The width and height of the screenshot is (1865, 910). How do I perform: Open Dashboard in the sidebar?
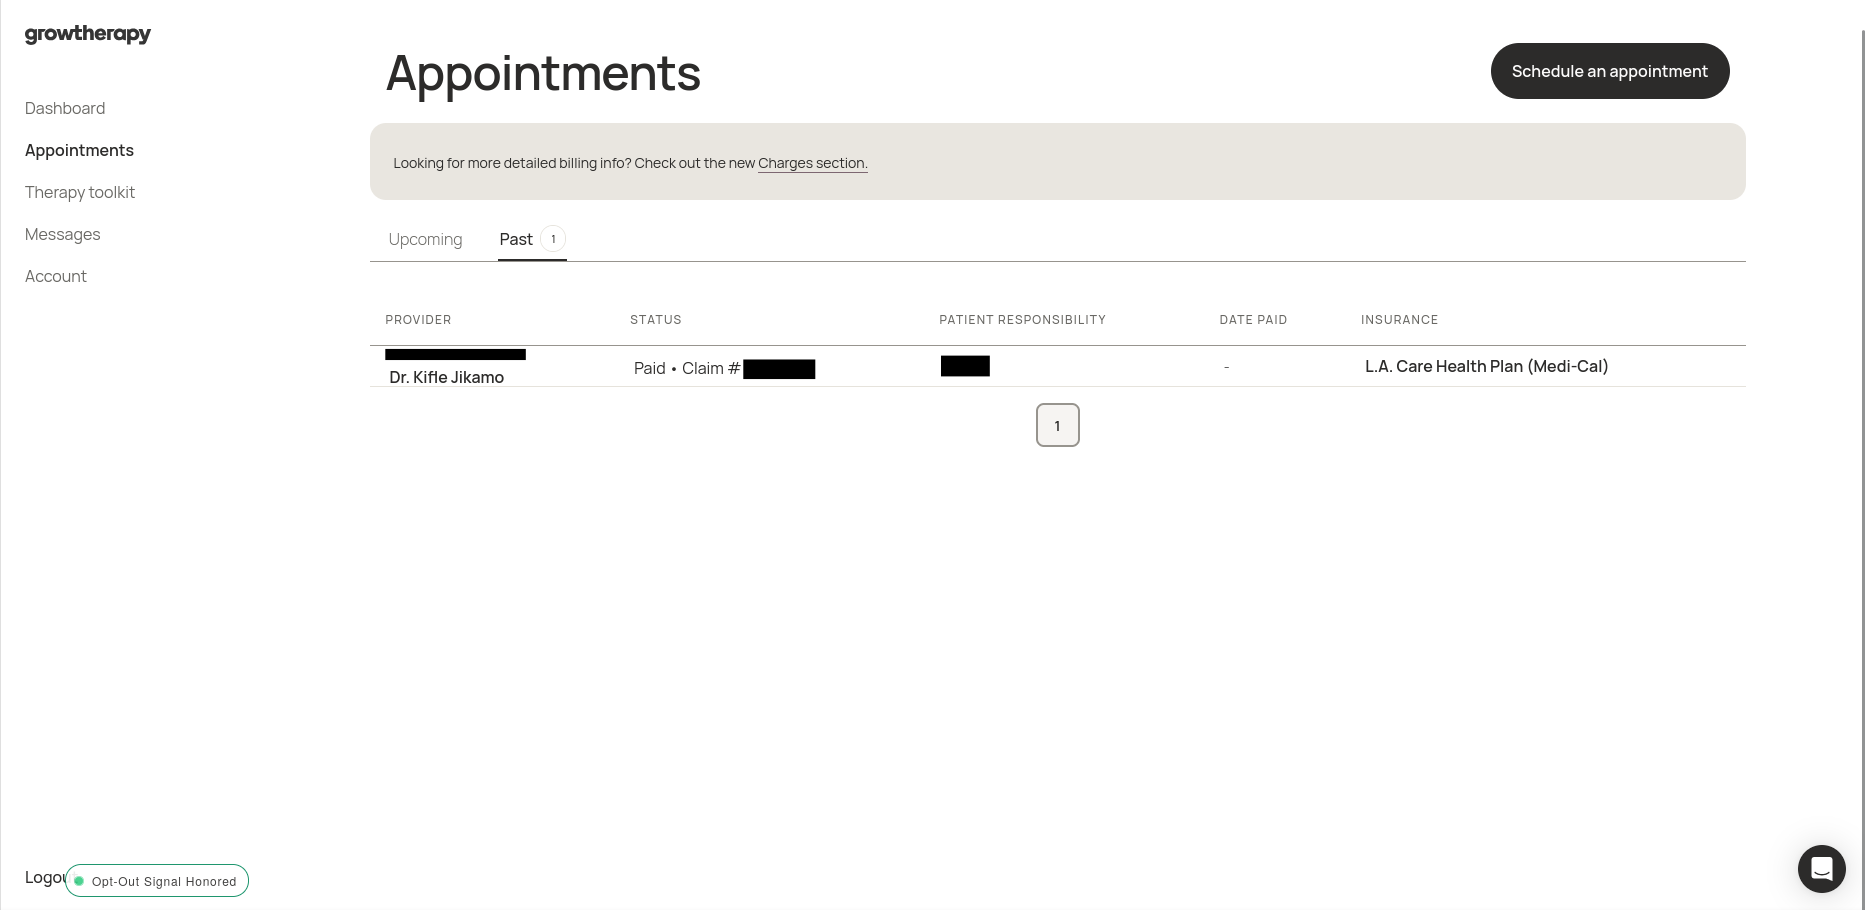(65, 108)
